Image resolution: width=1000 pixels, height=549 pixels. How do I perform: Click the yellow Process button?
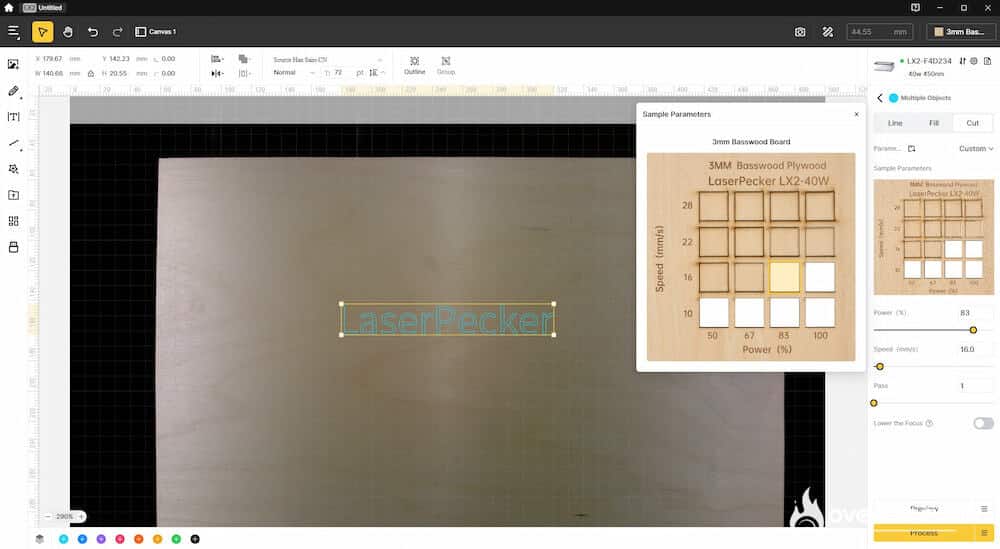coord(923,533)
